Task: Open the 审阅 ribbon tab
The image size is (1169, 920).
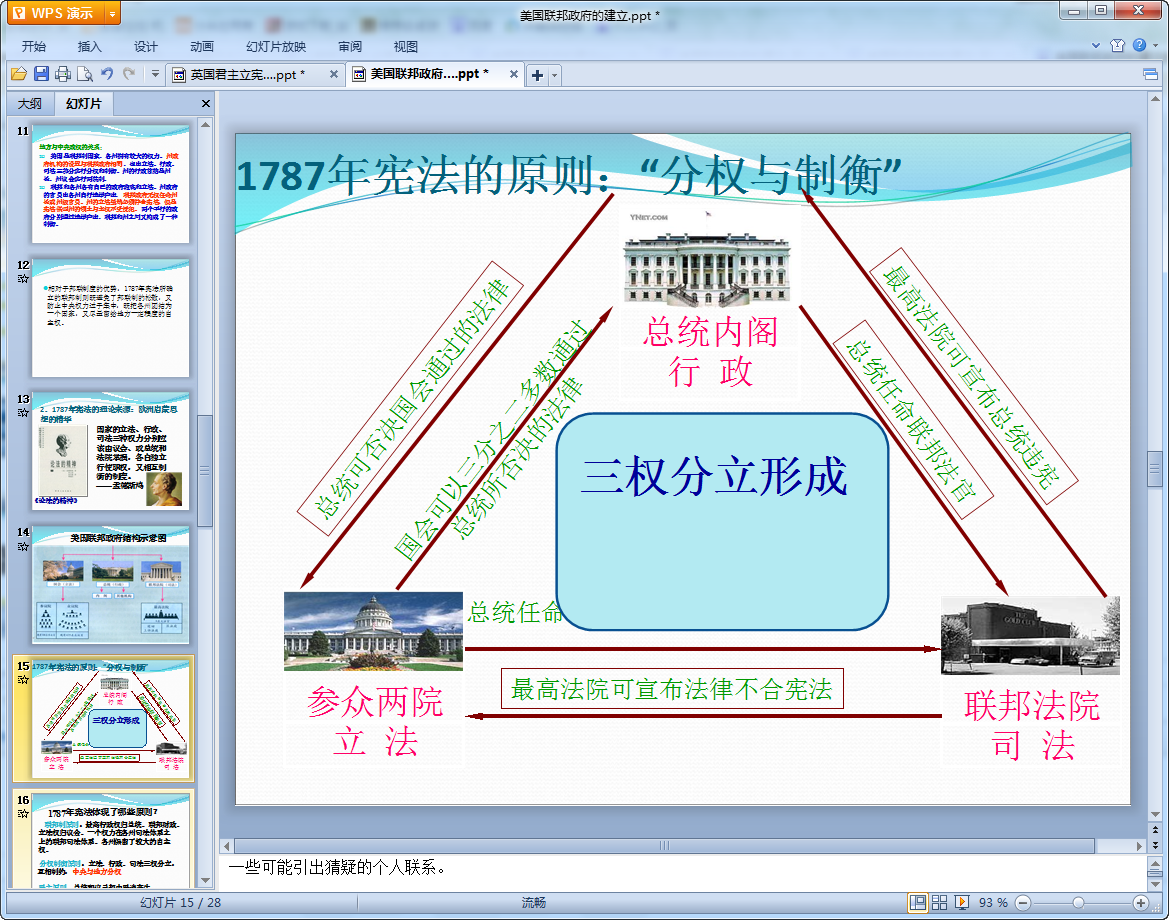Action: click(x=350, y=46)
